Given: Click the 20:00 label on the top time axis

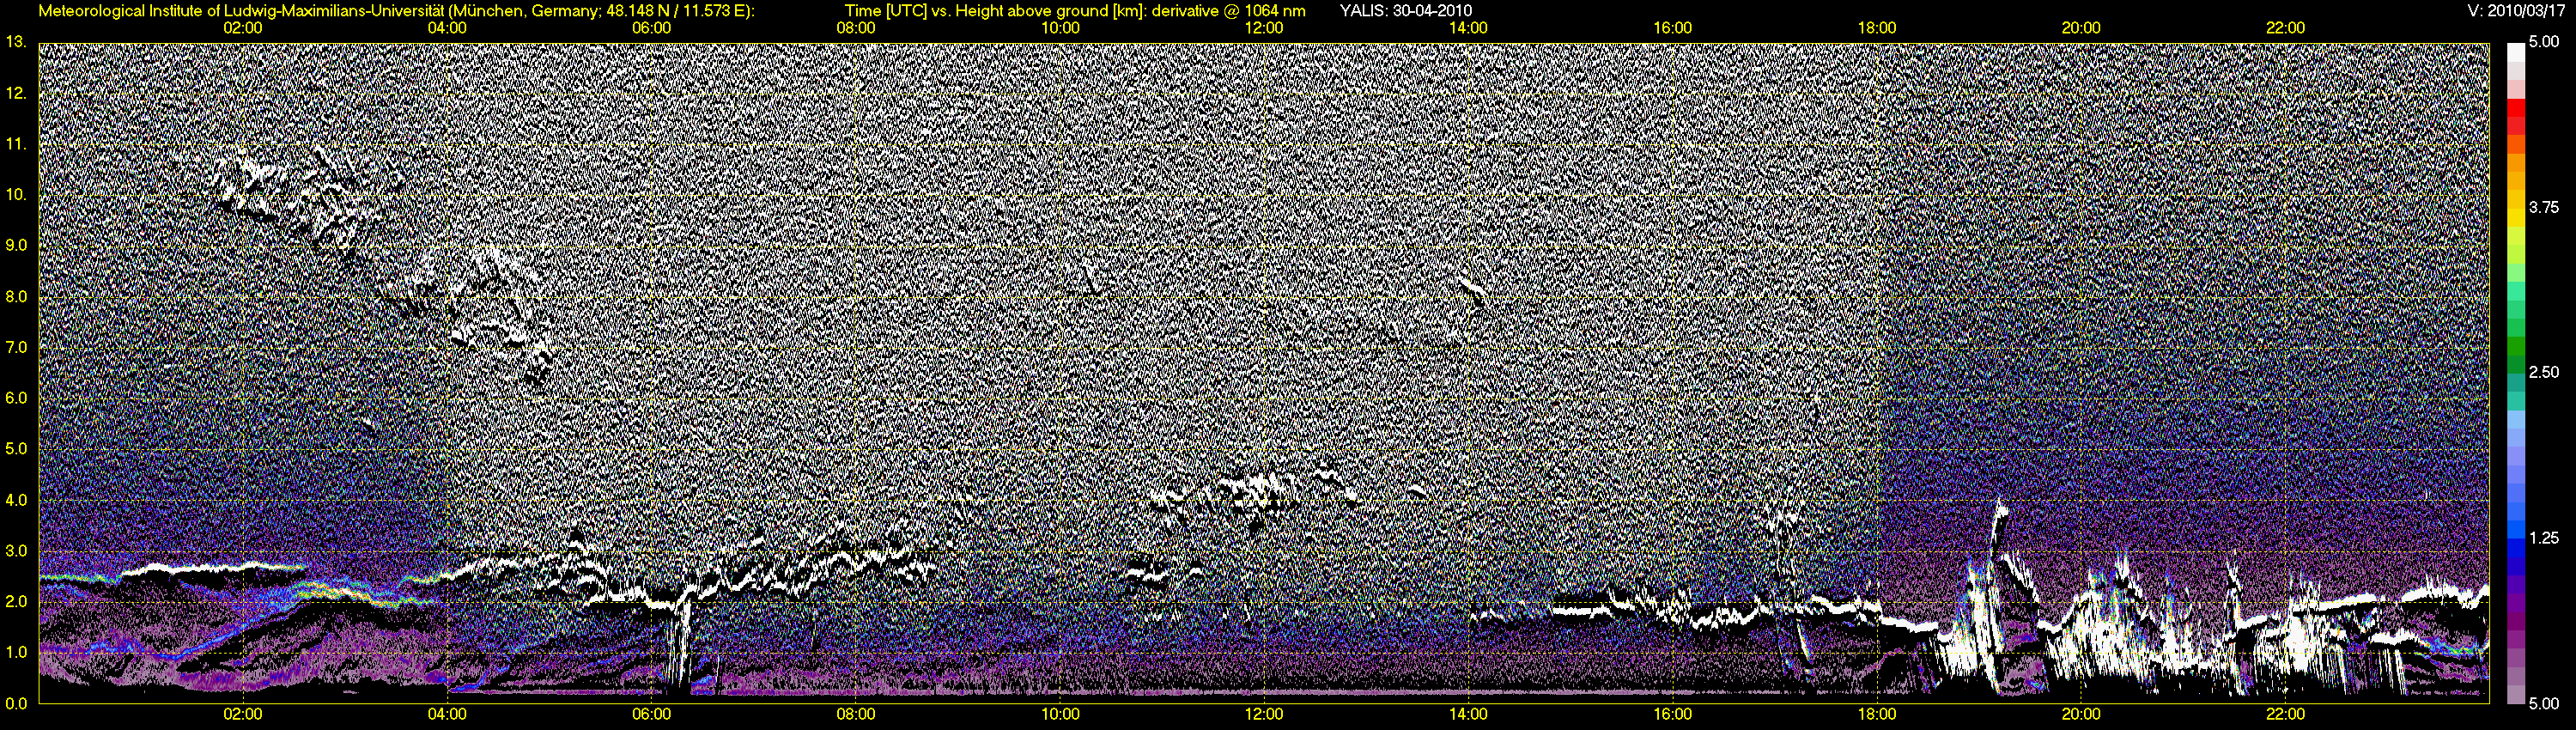Looking at the screenshot, I should point(2081,28).
